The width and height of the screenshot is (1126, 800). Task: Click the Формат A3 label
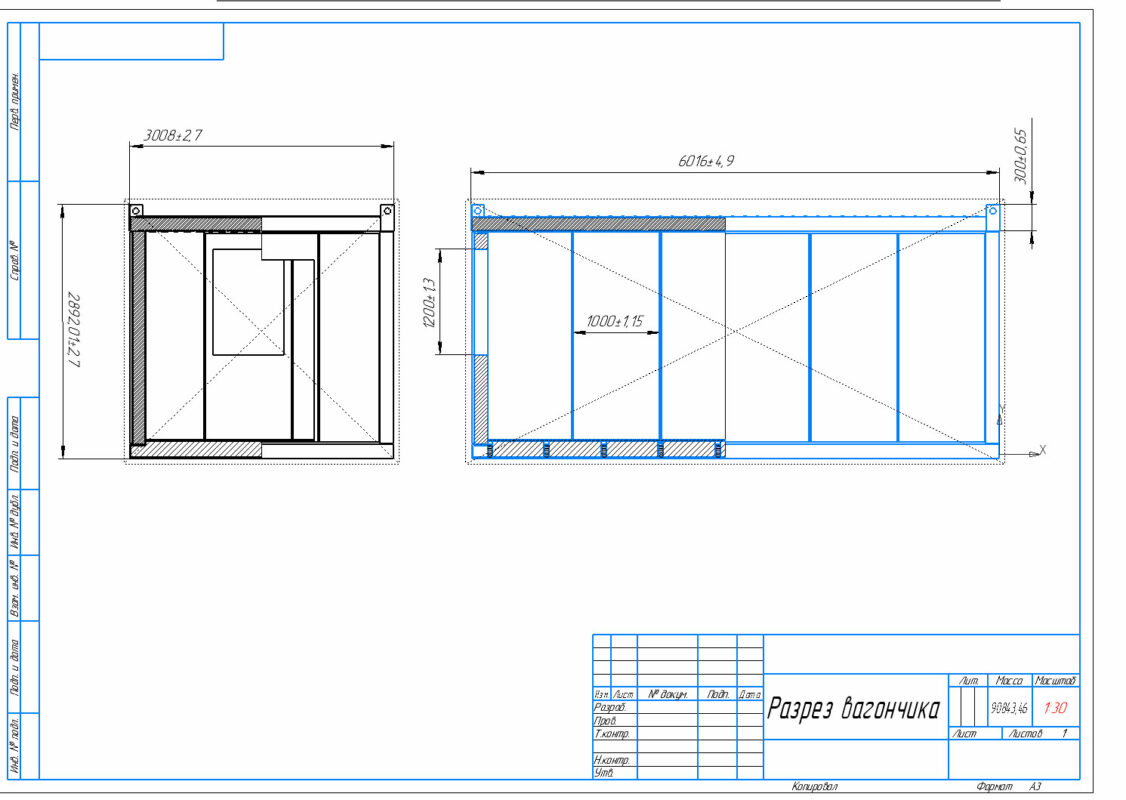(1008, 788)
